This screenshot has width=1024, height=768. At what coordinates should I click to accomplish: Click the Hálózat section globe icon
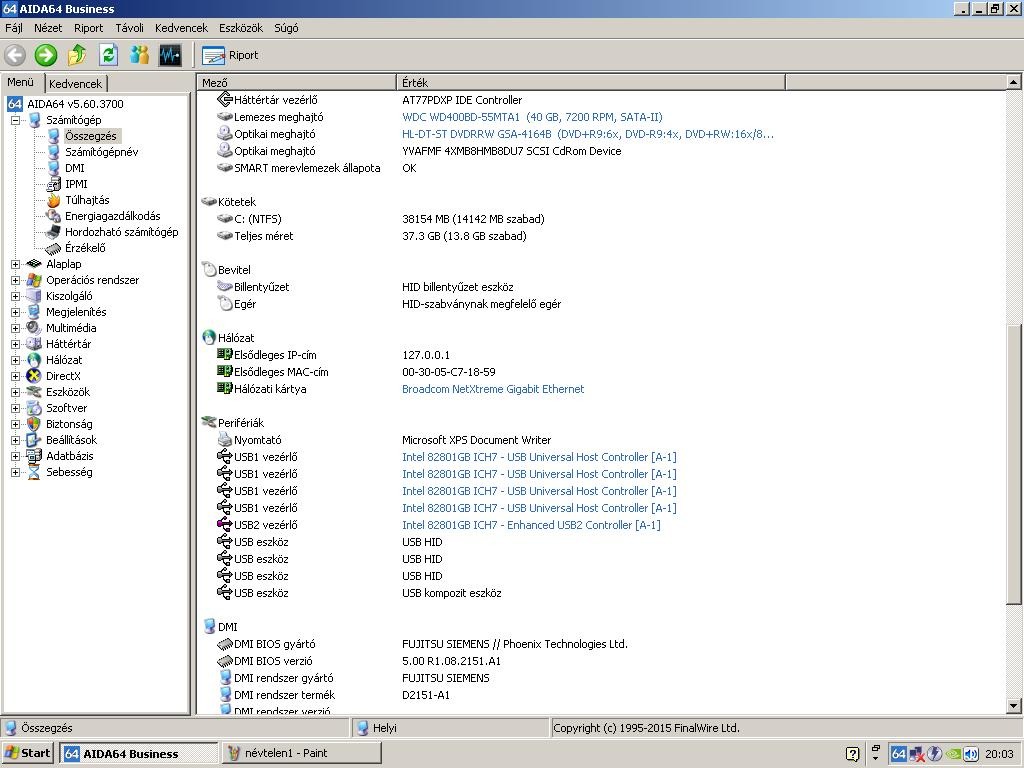209,338
